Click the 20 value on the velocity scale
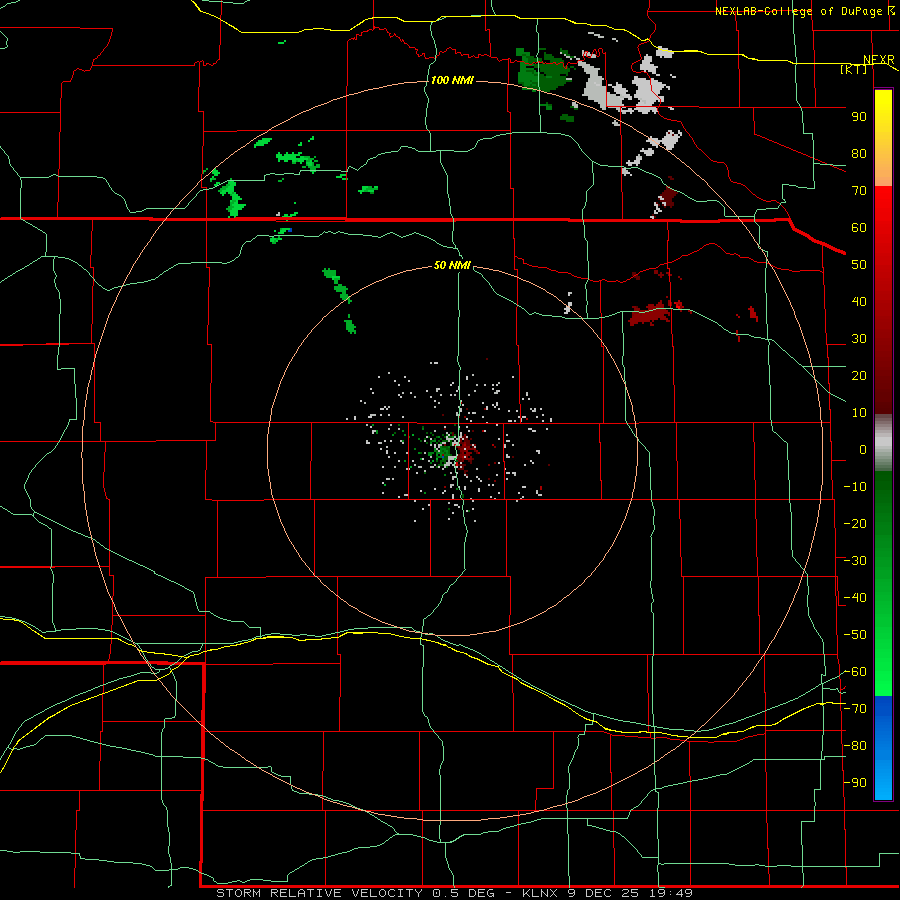The image size is (900, 900). click(x=859, y=375)
